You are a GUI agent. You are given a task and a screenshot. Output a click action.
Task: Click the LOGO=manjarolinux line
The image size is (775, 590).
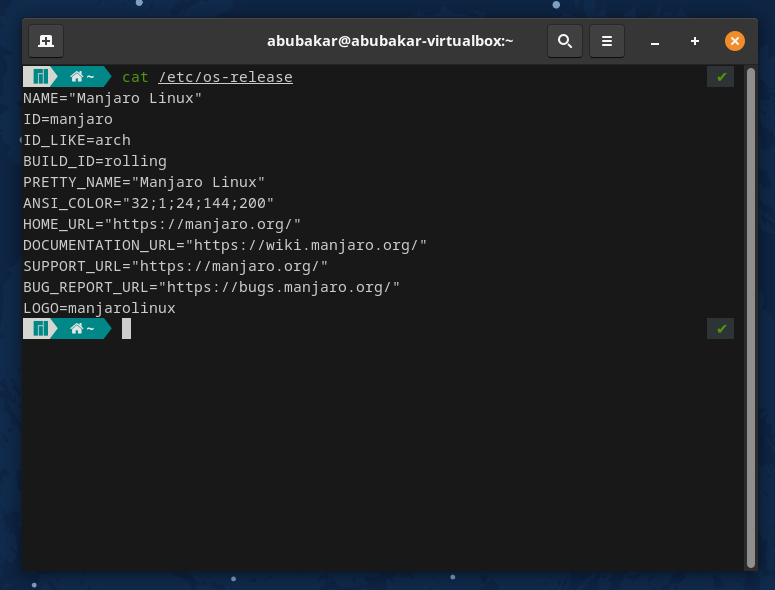(x=99, y=308)
